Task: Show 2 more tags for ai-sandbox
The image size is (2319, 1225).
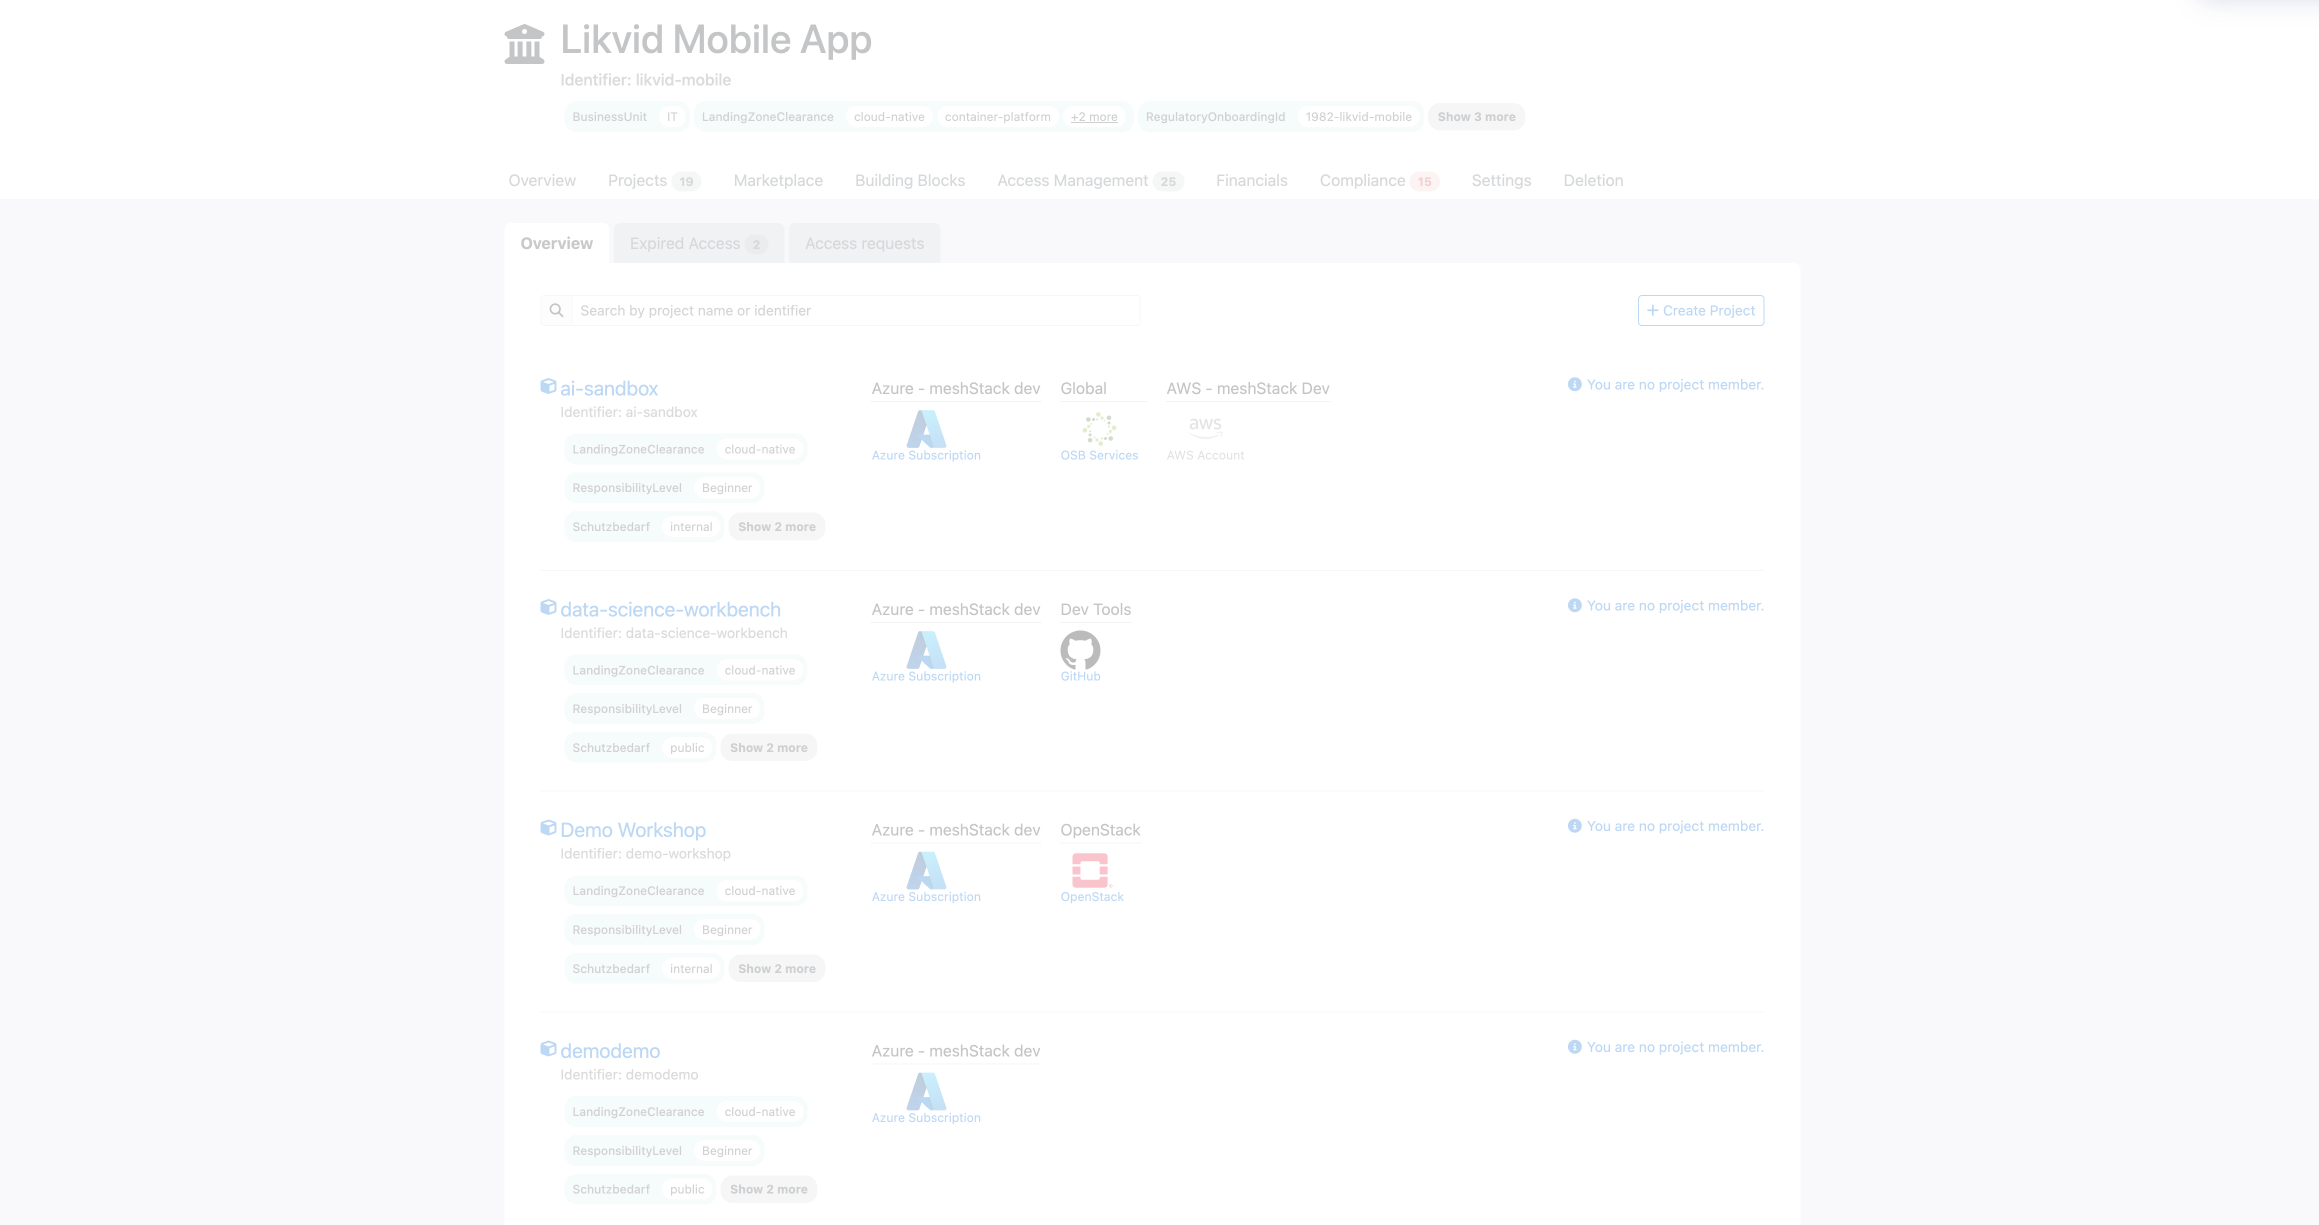Action: (x=776, y=527)
